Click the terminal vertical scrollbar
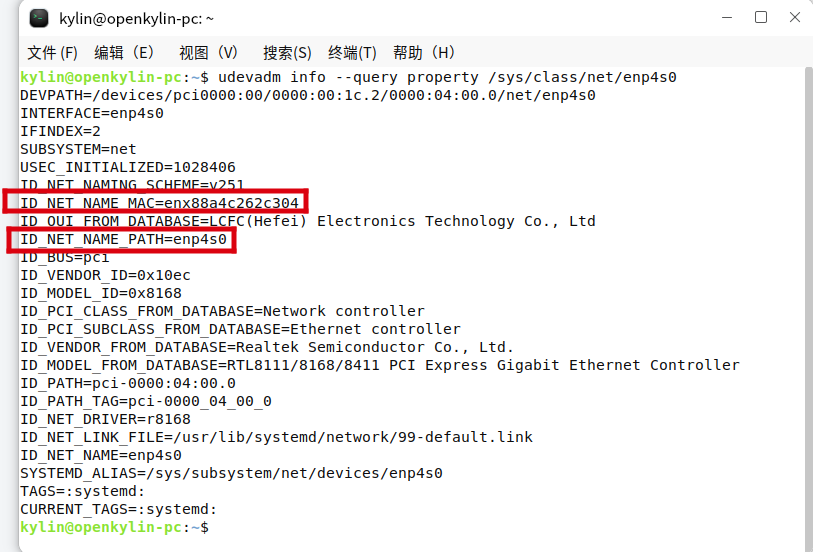This screenshot has width=813, height=552. point(809,309)
